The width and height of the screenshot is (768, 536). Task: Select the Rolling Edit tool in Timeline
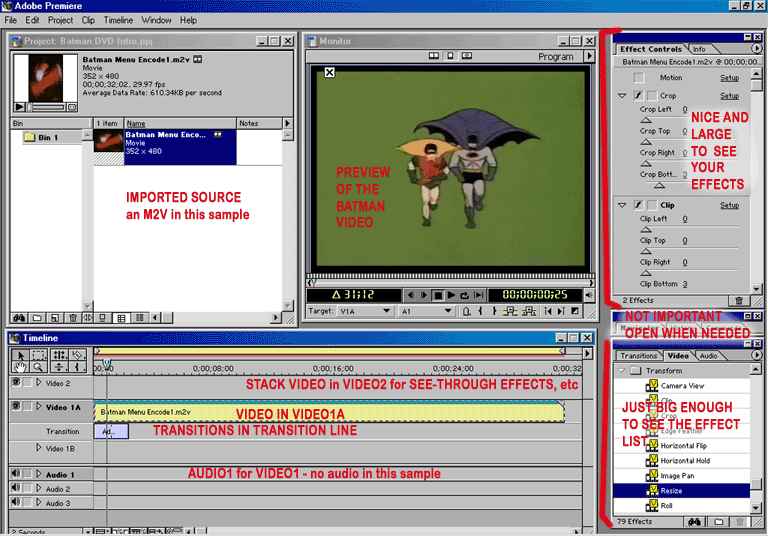click(59, 355)
